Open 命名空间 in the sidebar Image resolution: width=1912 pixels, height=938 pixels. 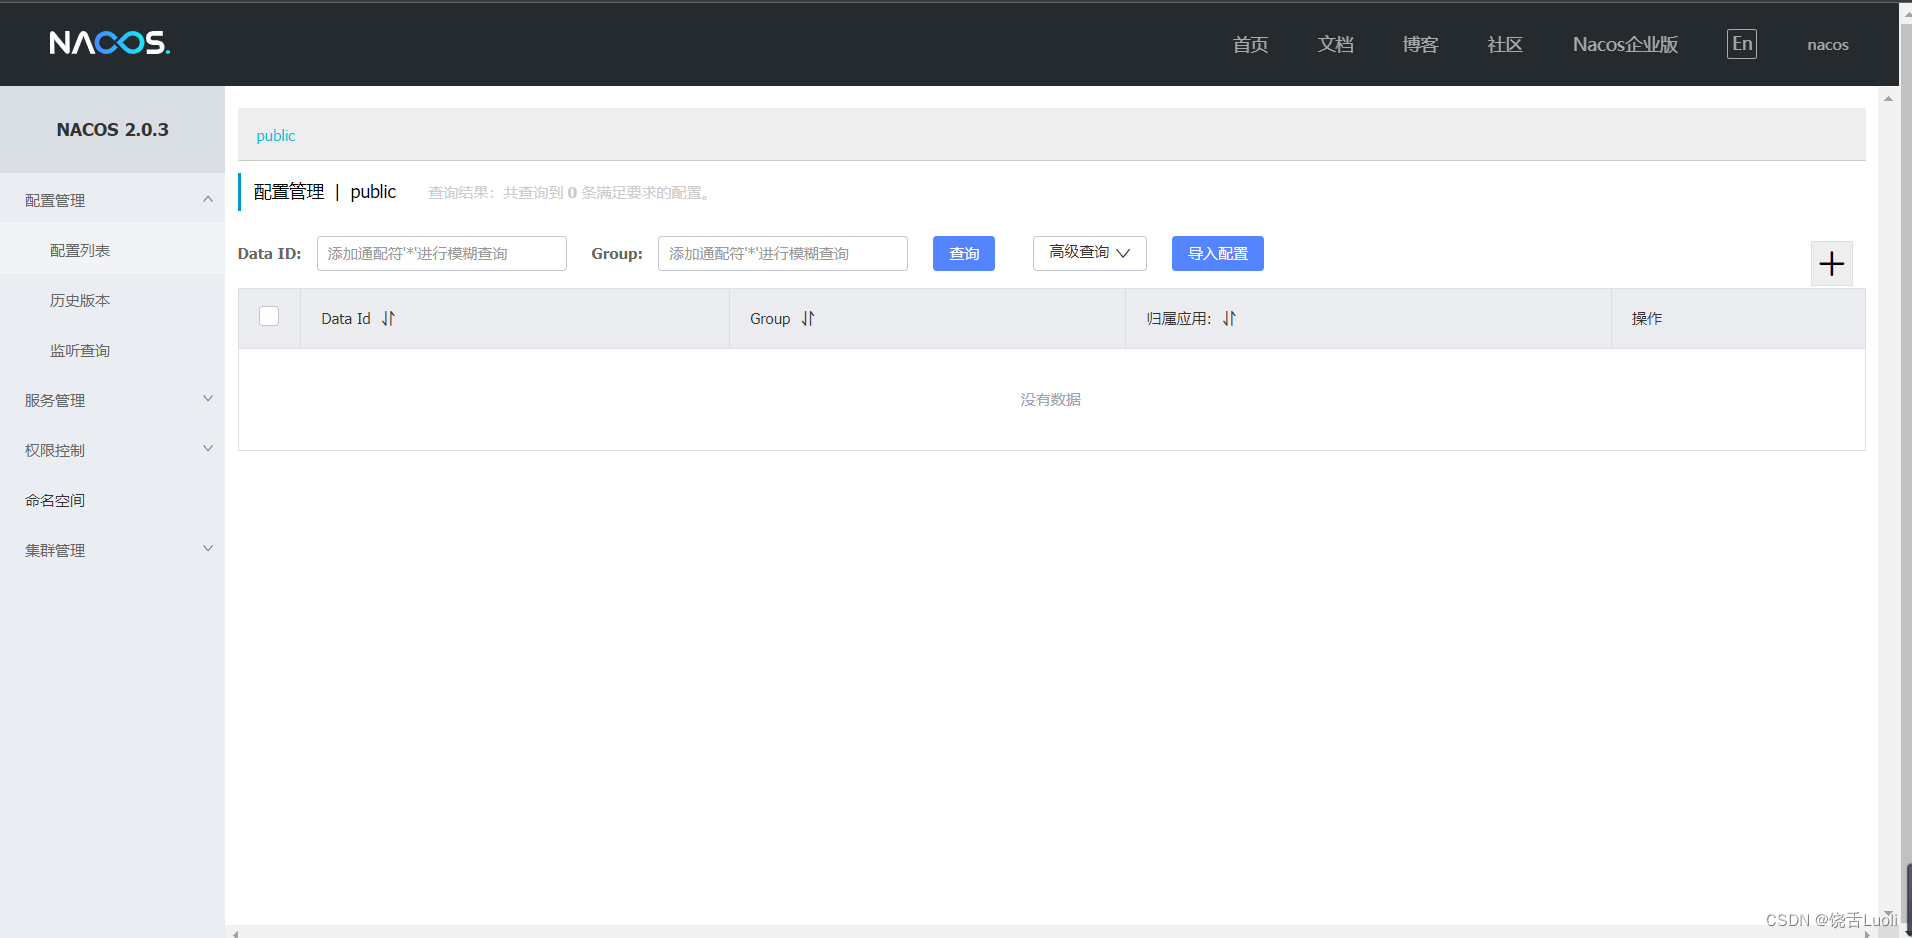click(x=112, y=500)
